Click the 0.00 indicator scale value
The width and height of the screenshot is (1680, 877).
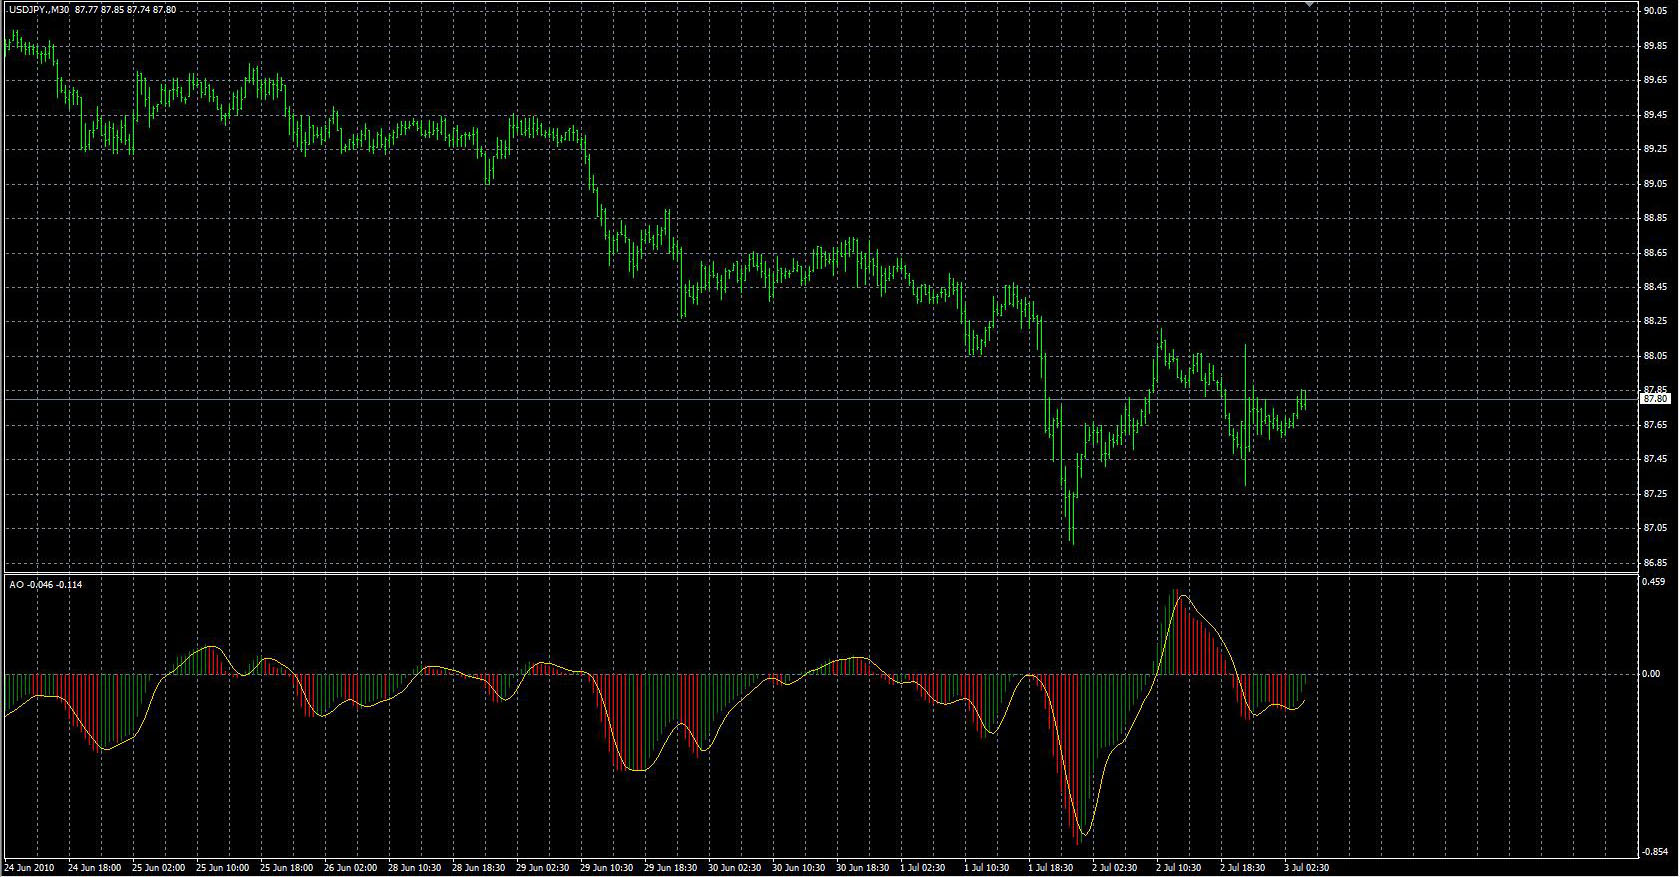[1653, 674]
